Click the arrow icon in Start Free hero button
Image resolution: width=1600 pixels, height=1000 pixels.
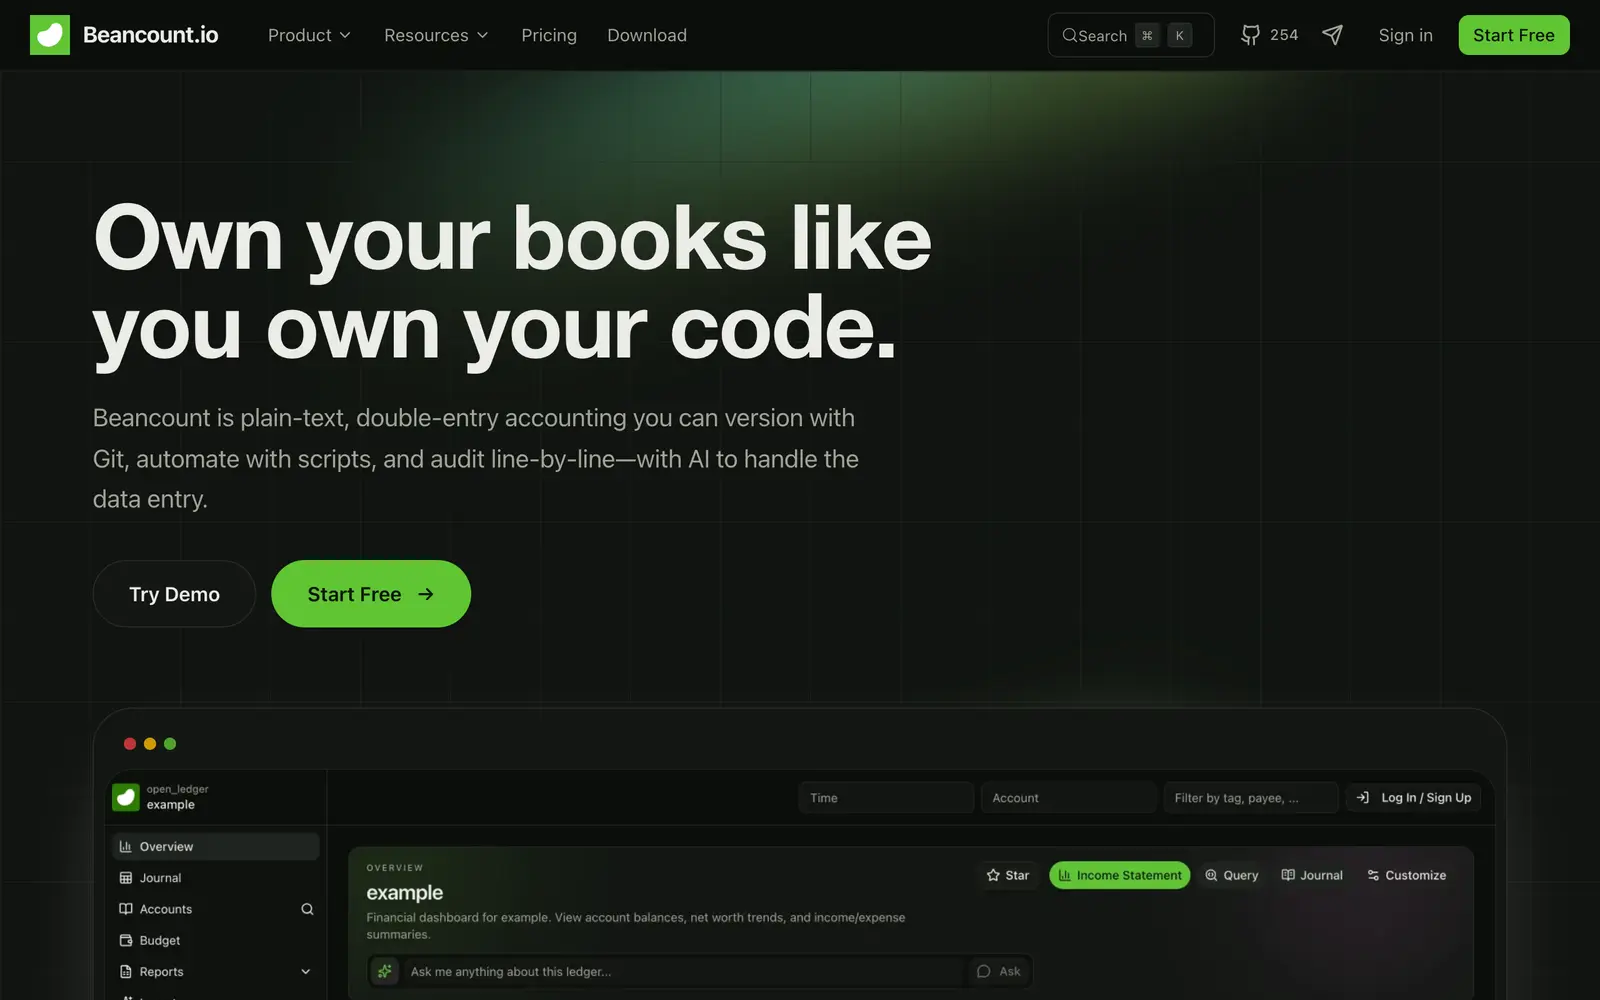click(x=426, y=594)
